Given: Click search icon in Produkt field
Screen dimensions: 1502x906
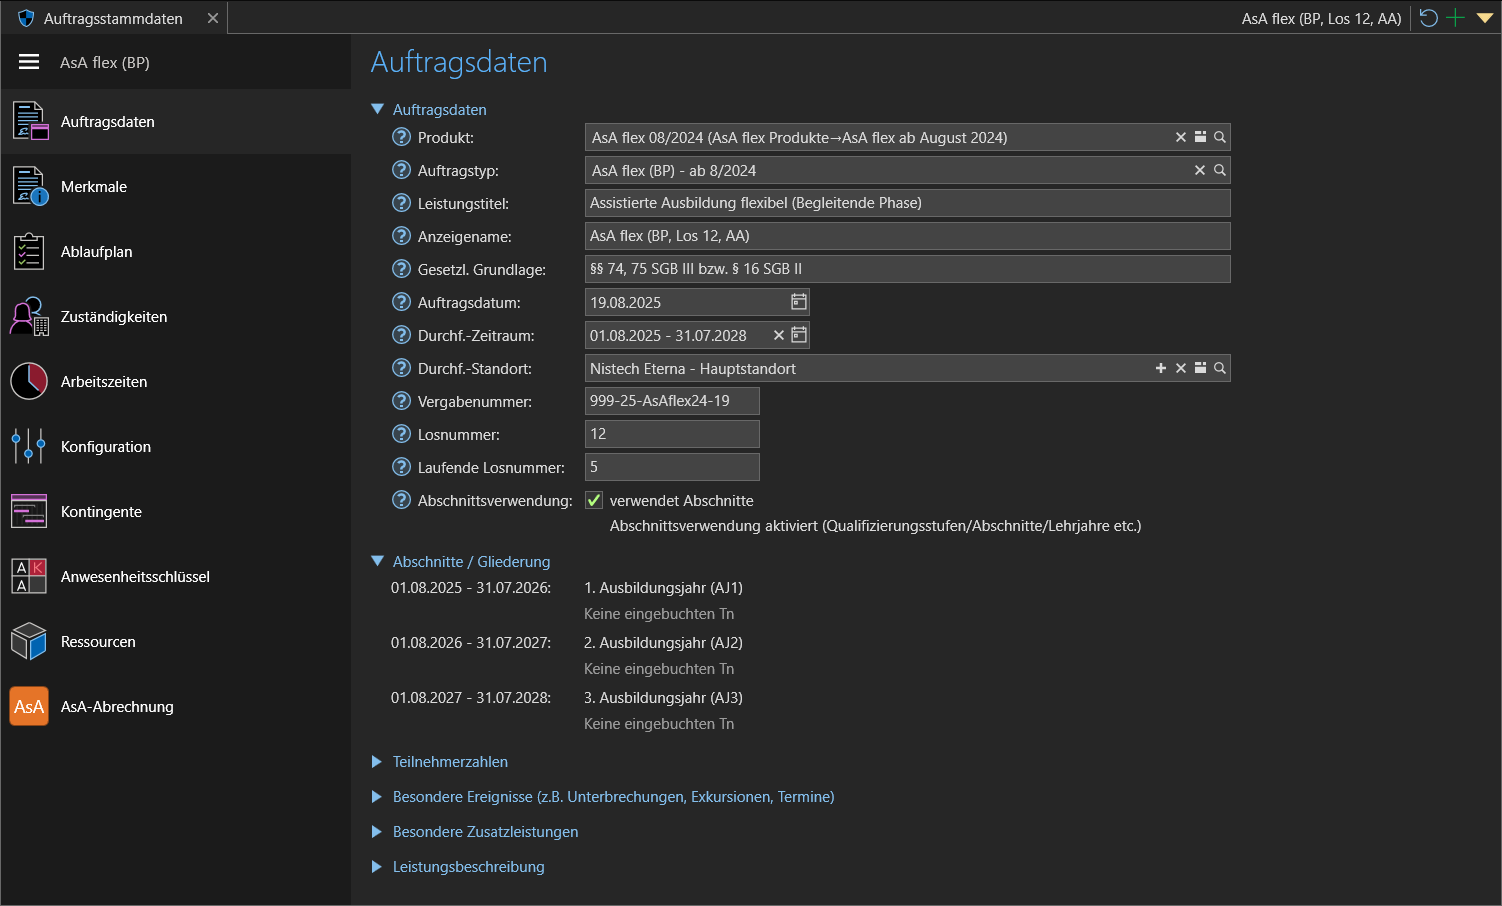Looking at the screenshot, I should coord(1220,137).
